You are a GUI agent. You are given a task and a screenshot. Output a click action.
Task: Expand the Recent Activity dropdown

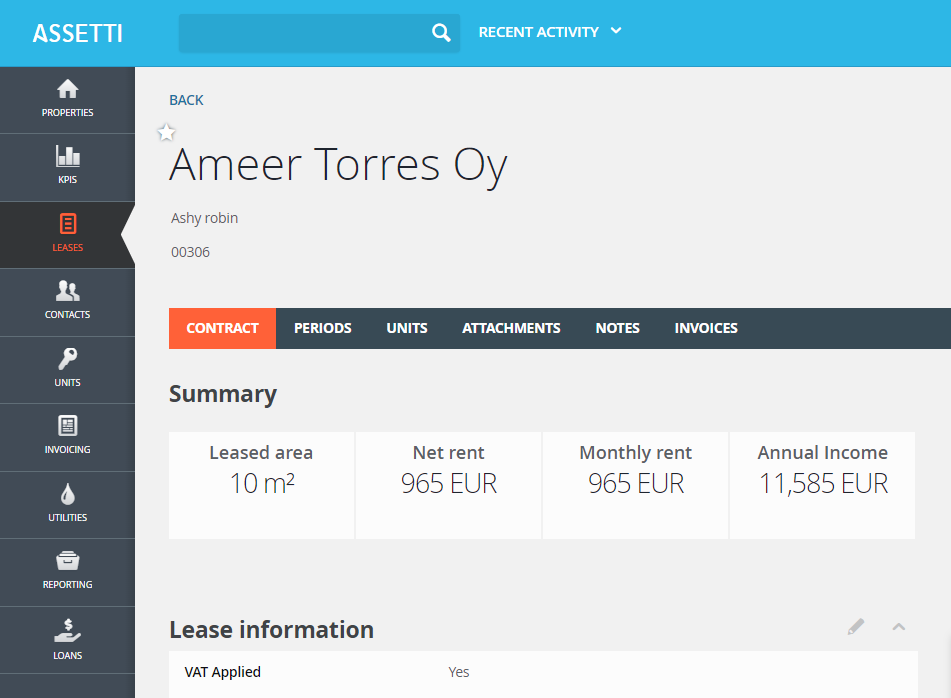tap(550, 32)
